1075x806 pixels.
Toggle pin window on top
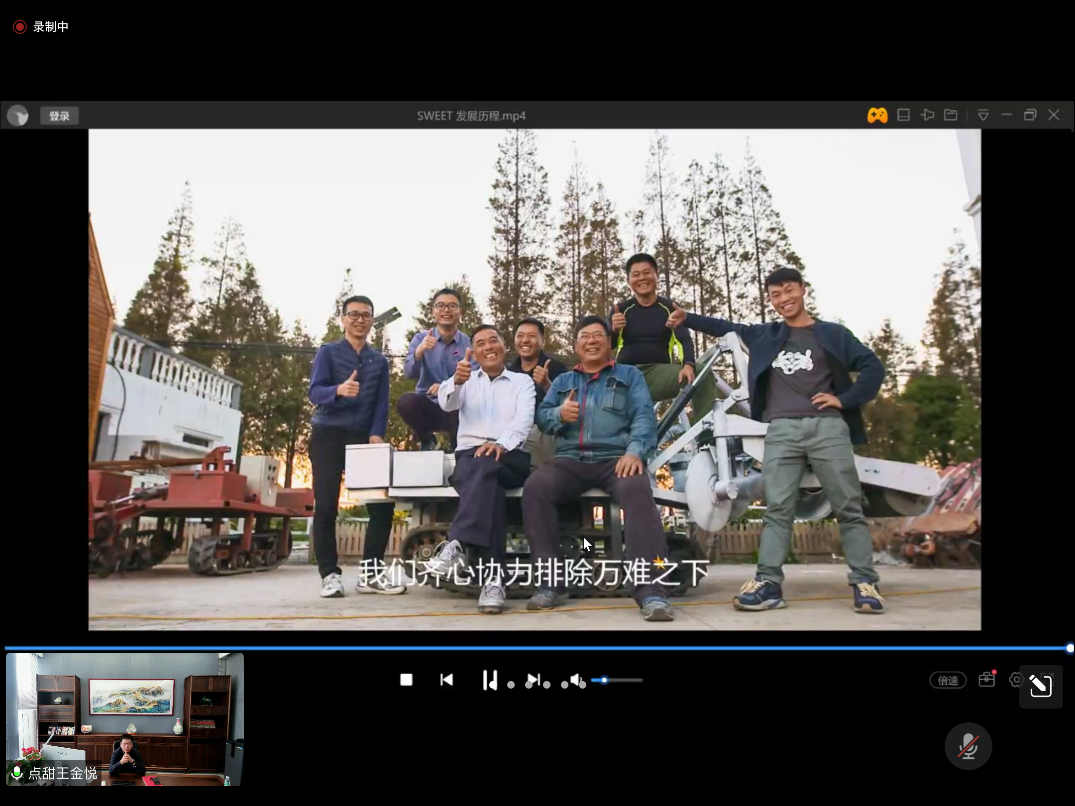927,115
